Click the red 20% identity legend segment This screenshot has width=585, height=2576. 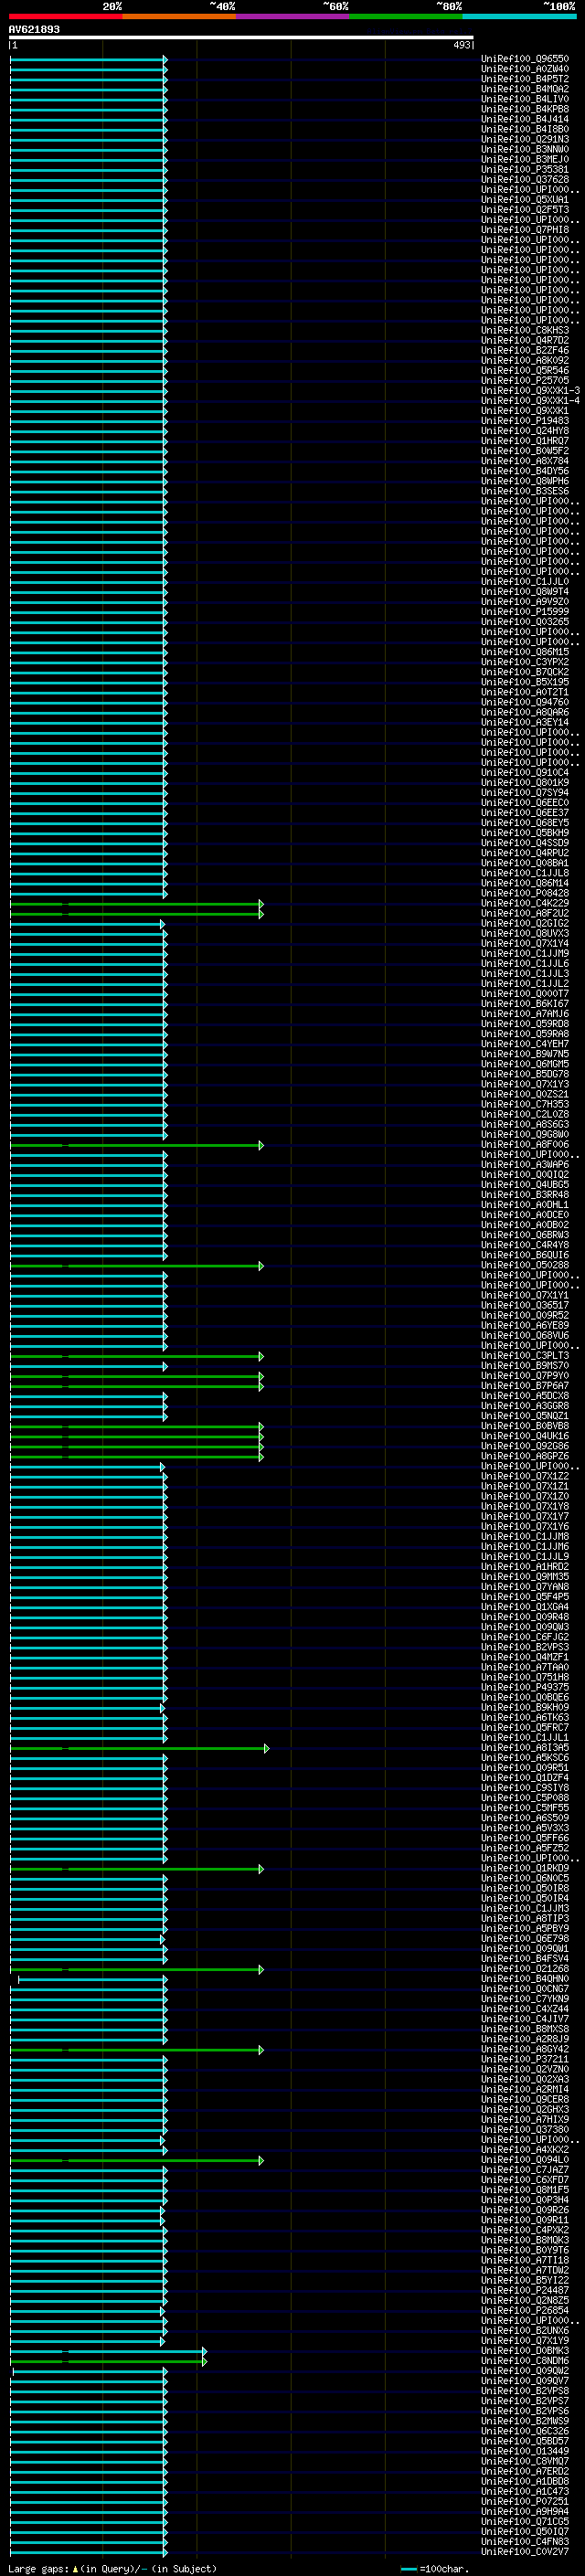(65, 16)
